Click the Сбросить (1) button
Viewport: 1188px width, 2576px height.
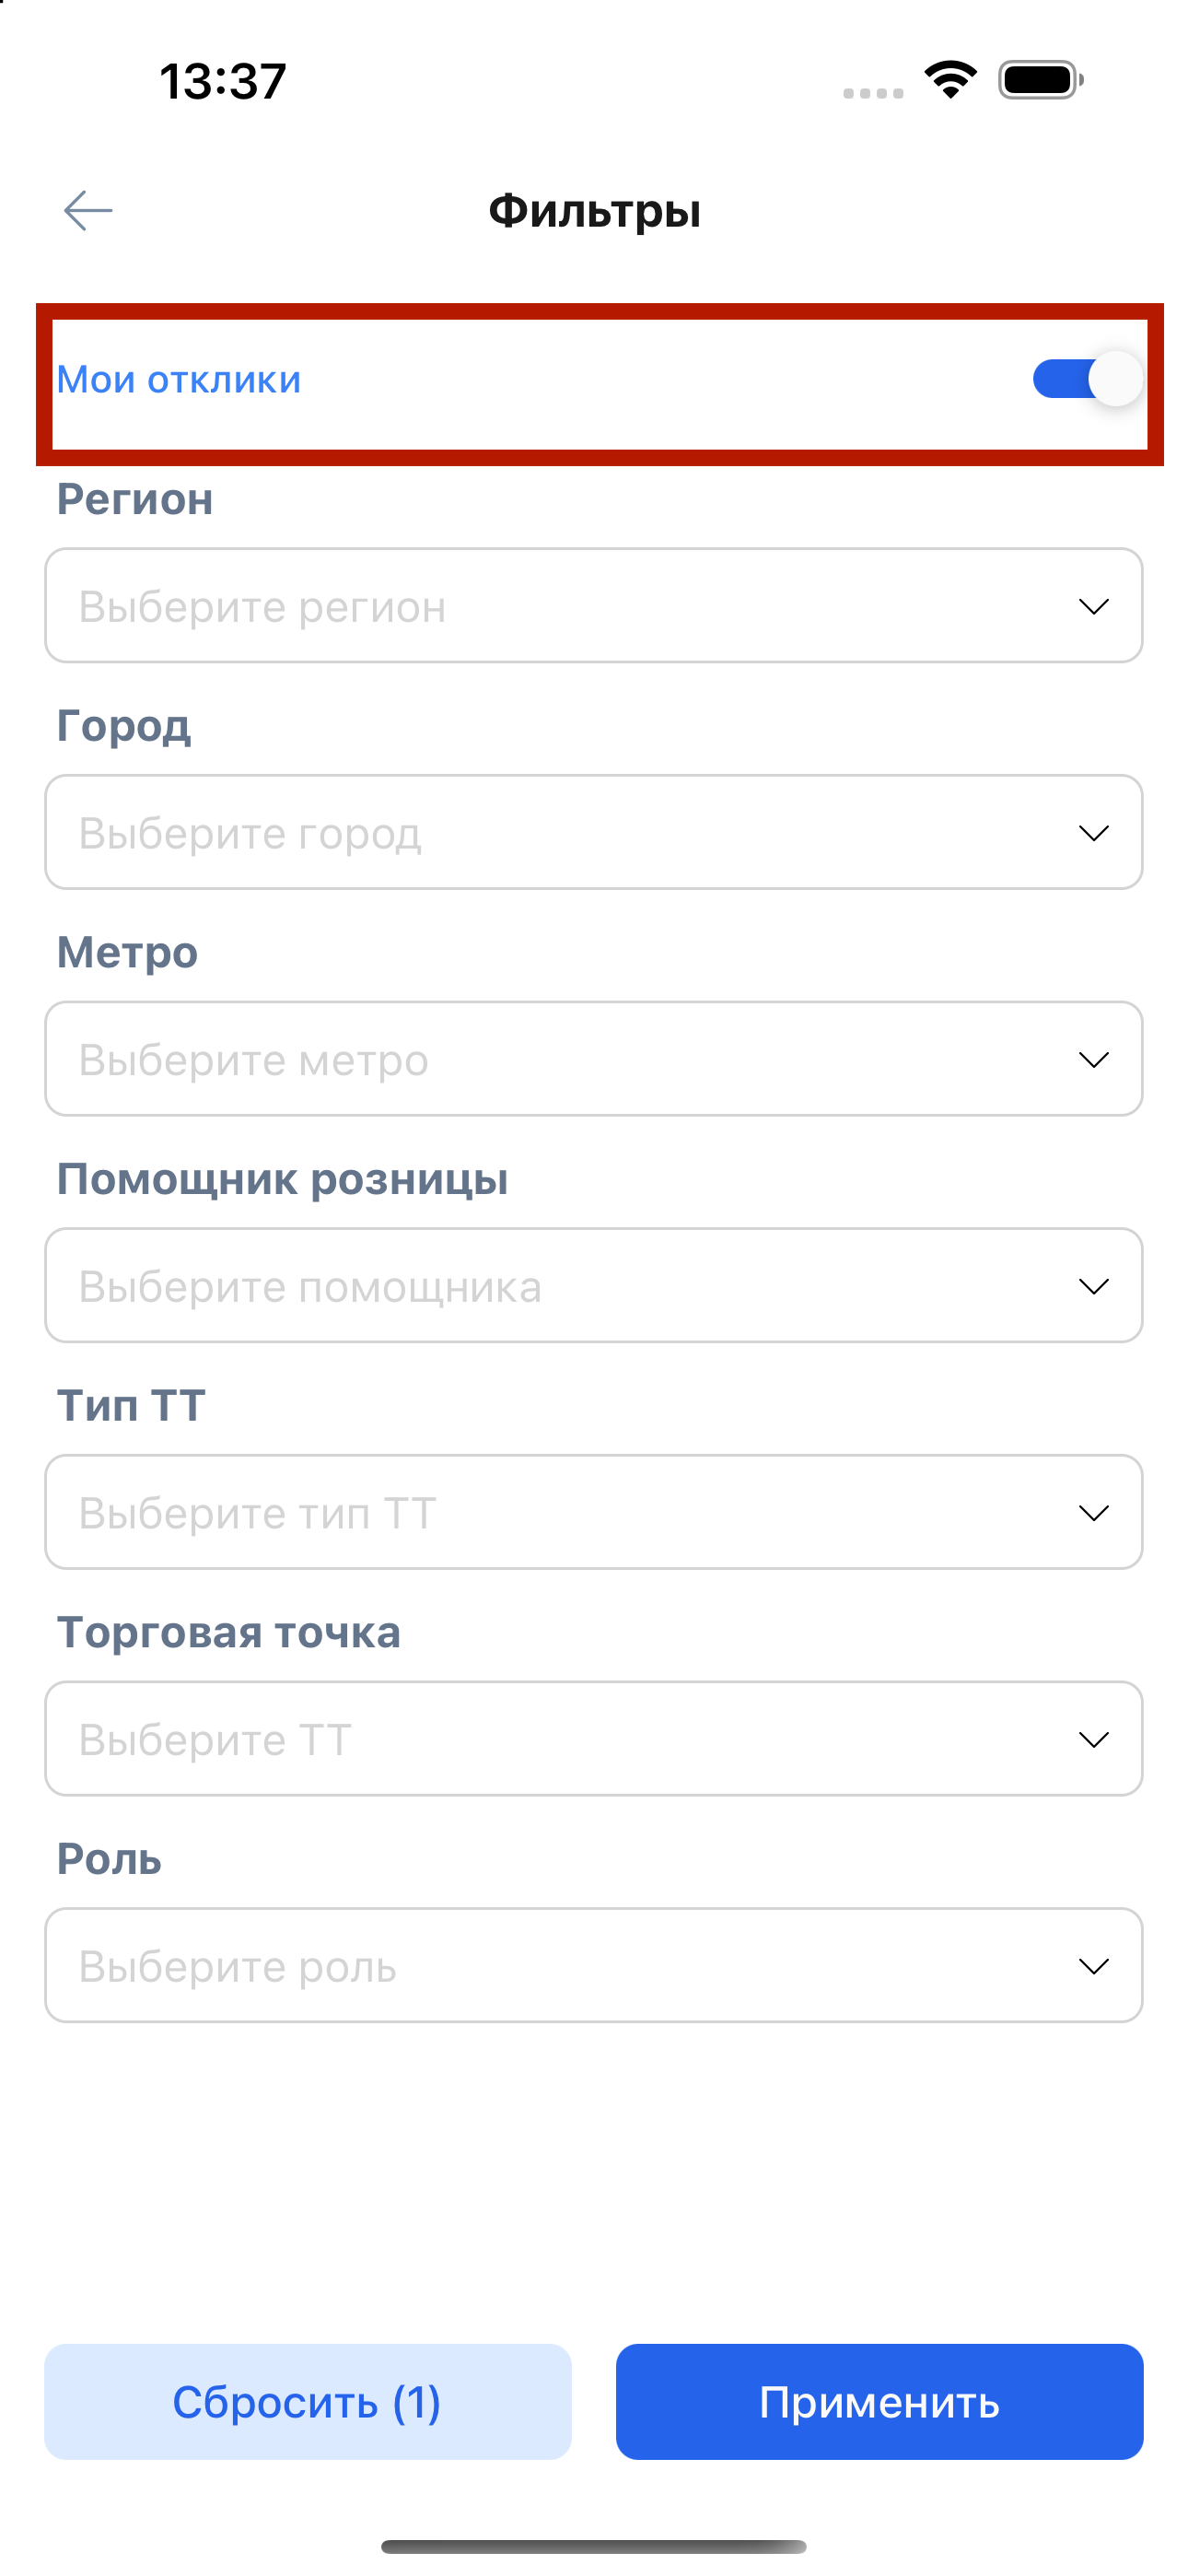[x=308, y=2402]
